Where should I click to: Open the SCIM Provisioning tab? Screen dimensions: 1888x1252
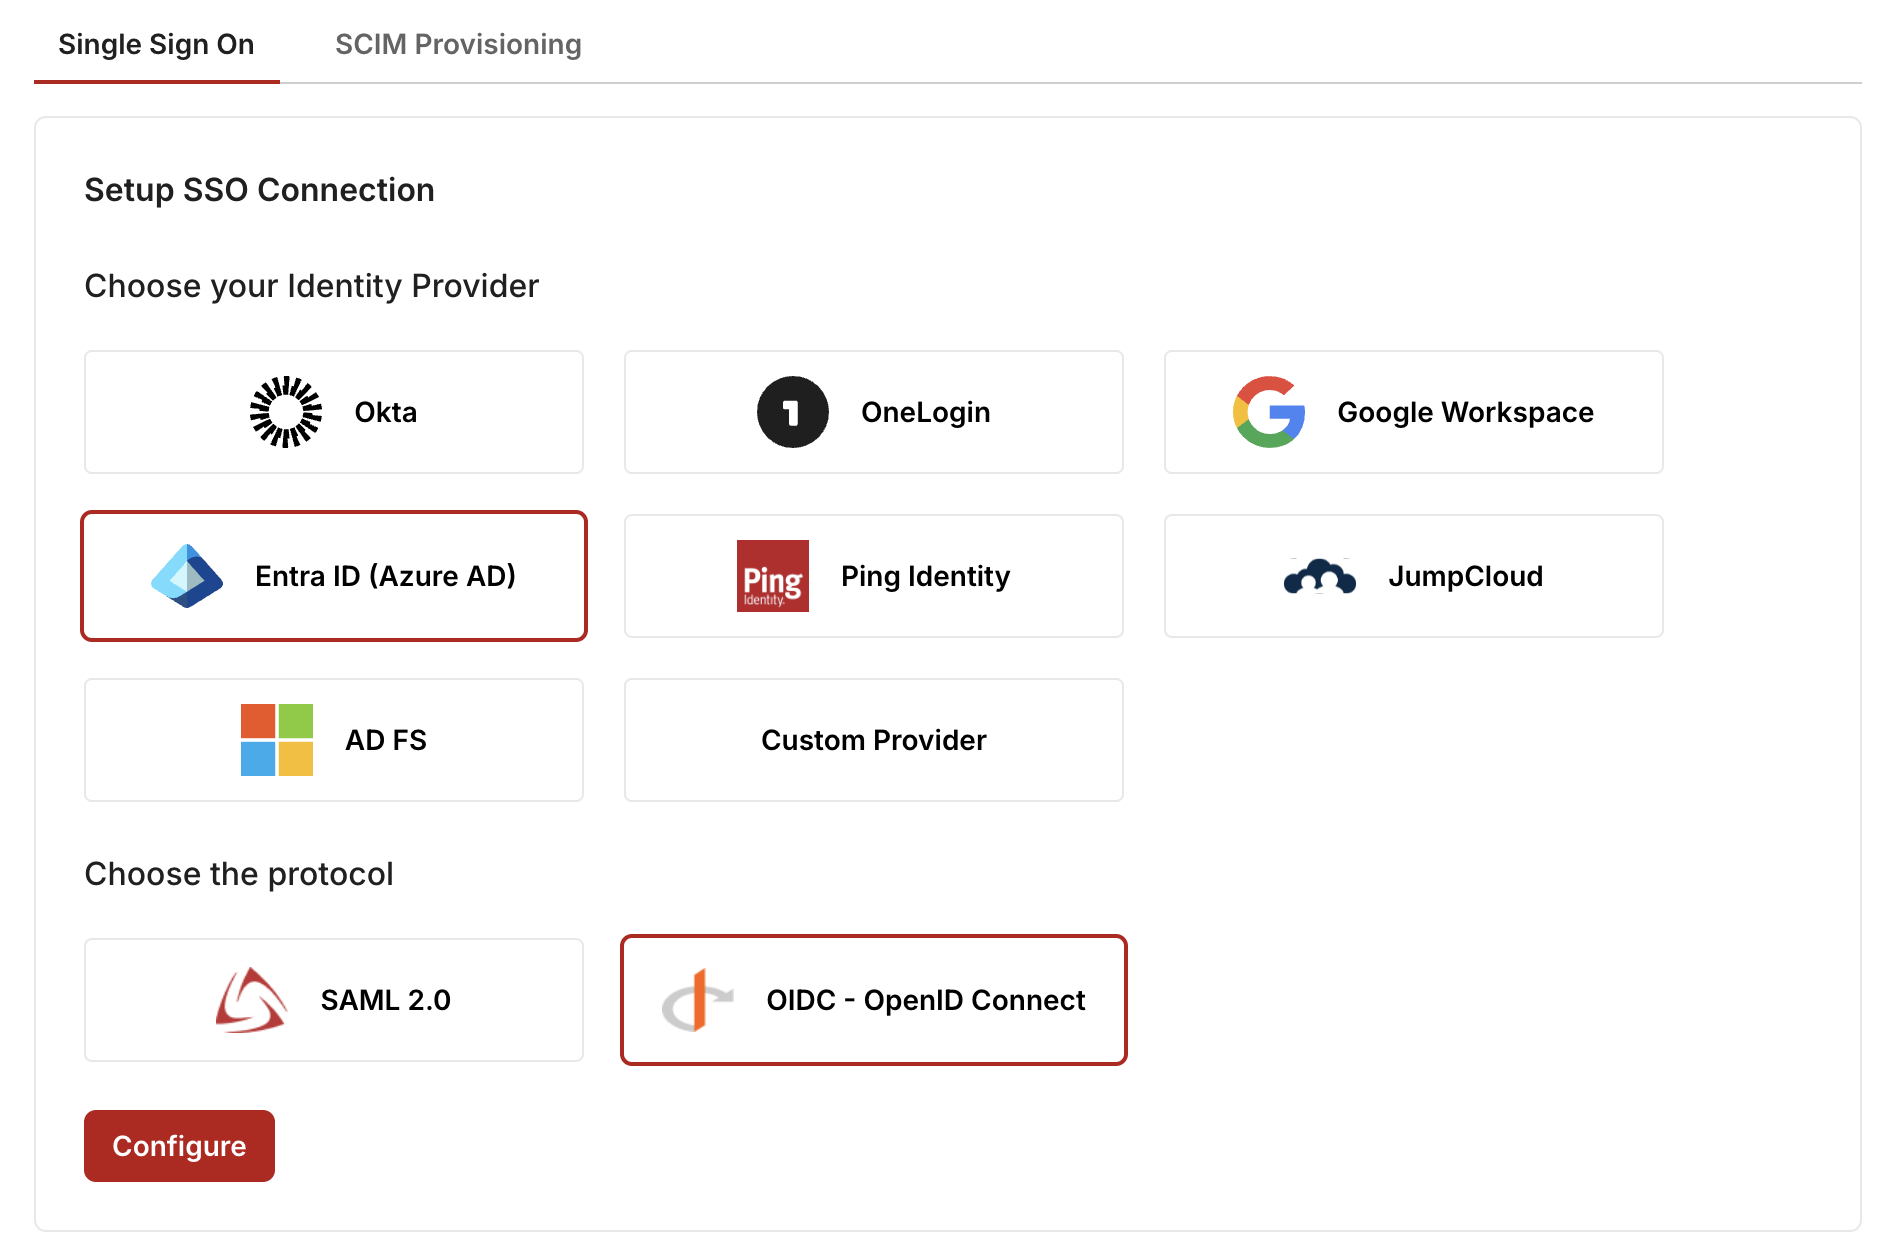point(458,44)
